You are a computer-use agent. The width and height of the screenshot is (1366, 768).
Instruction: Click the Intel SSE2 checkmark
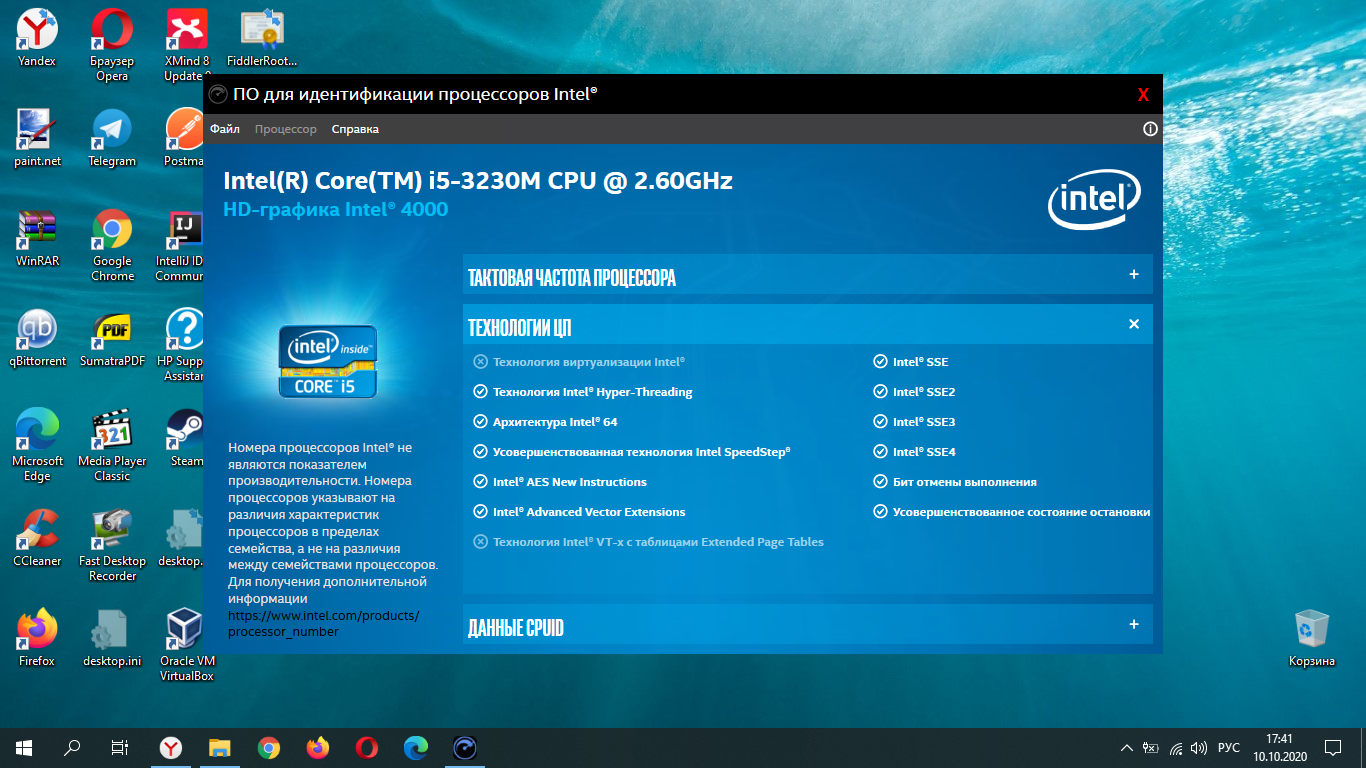tap(880, 392)
